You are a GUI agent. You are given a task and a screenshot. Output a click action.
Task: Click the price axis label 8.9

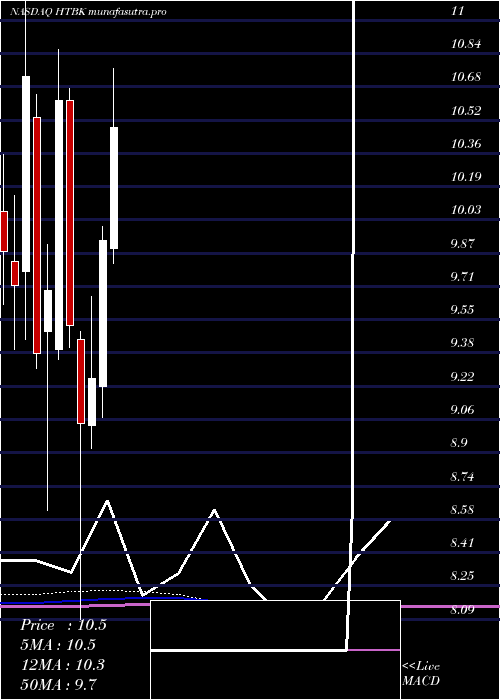pos(459,443)
